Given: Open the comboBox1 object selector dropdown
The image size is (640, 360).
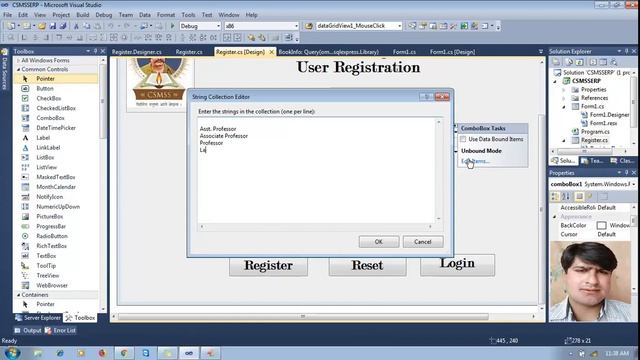Looking at the screenshot, I should click(x=633, y=184).
